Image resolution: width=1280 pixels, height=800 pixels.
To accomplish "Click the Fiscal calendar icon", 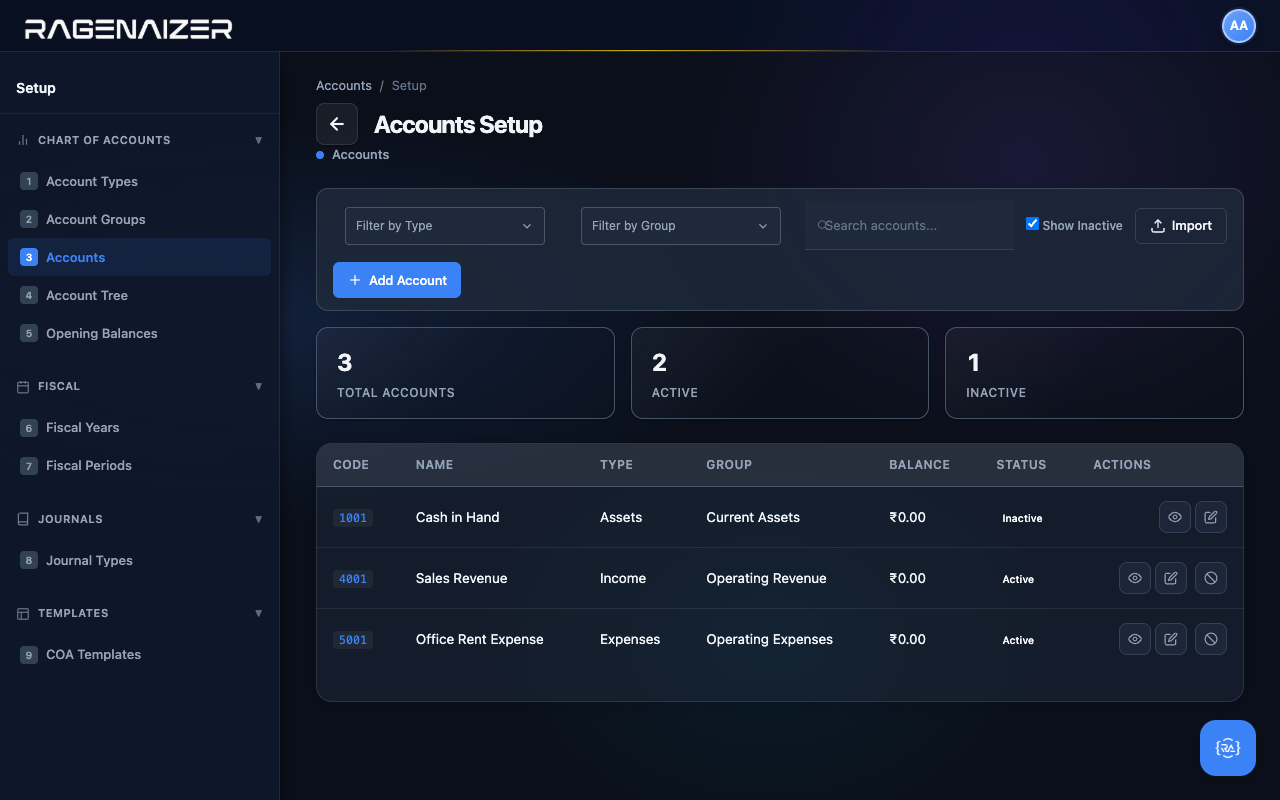I will pos(23,386).
